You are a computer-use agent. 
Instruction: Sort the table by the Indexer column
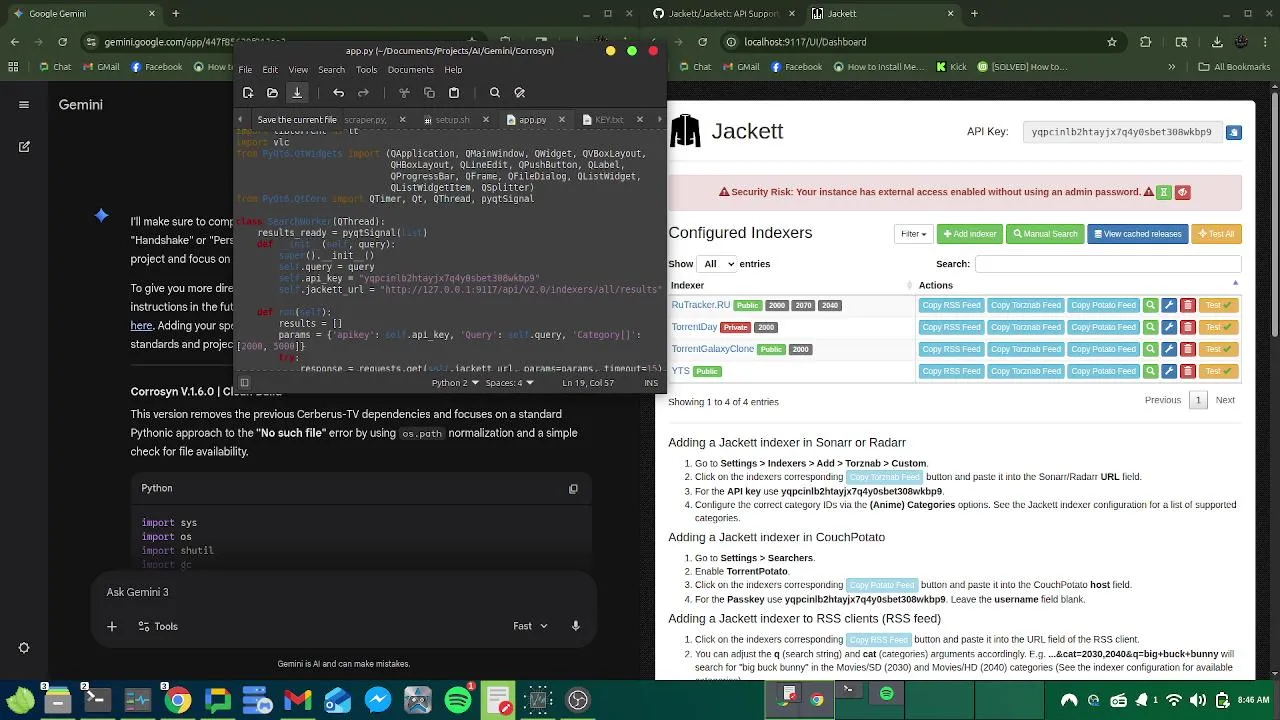790,285
